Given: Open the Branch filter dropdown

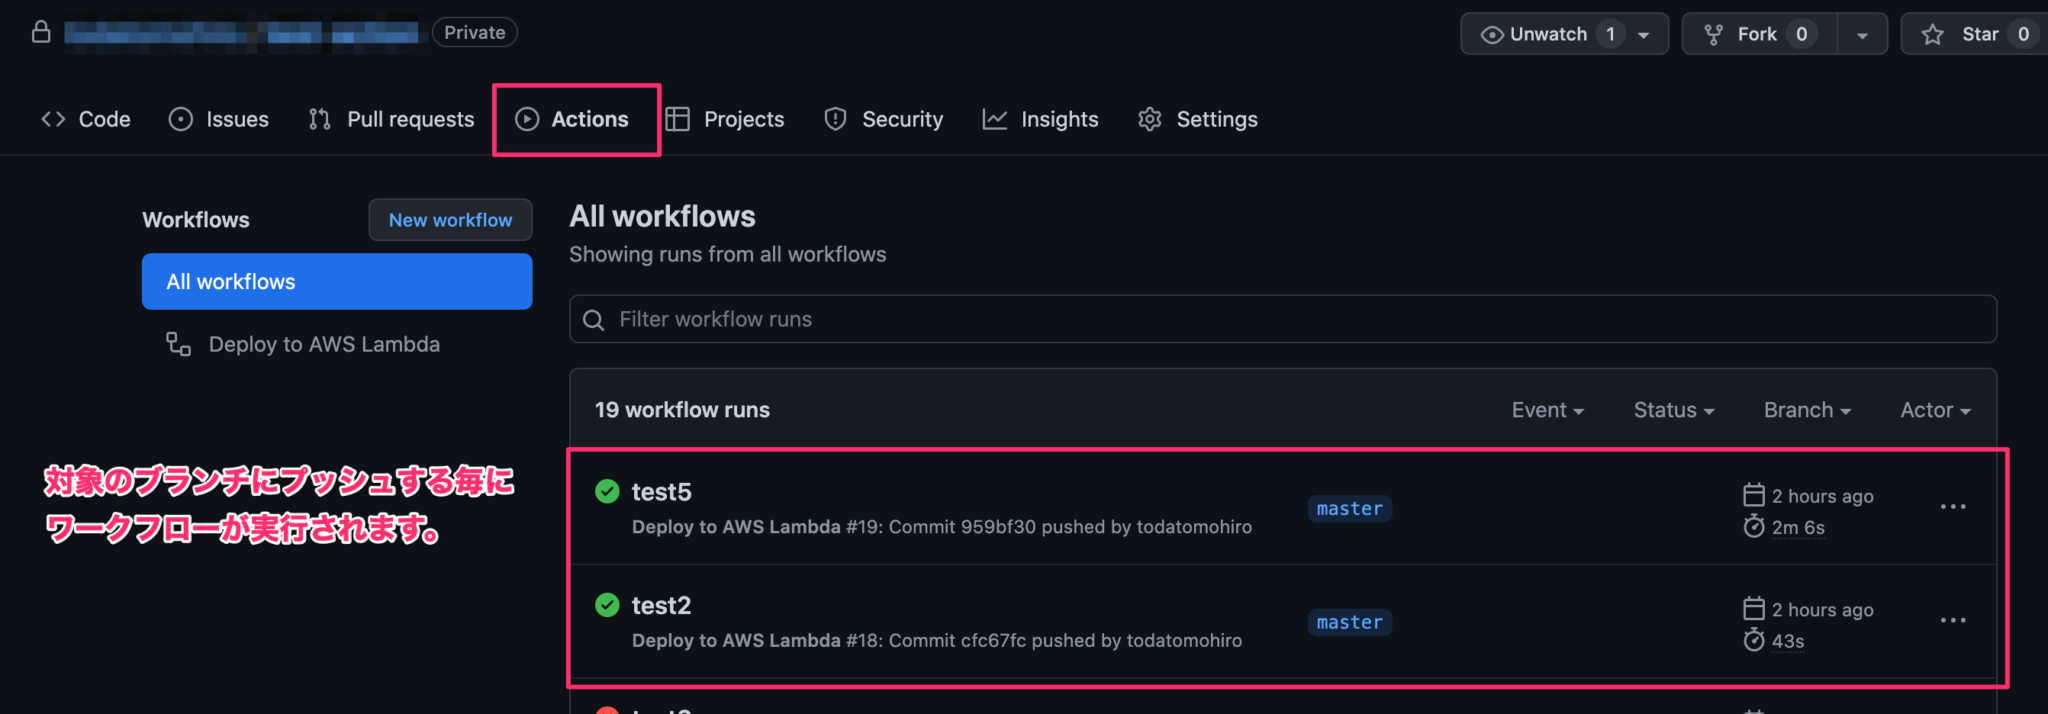Looking at the screenshot, I should pos(1805,410).
